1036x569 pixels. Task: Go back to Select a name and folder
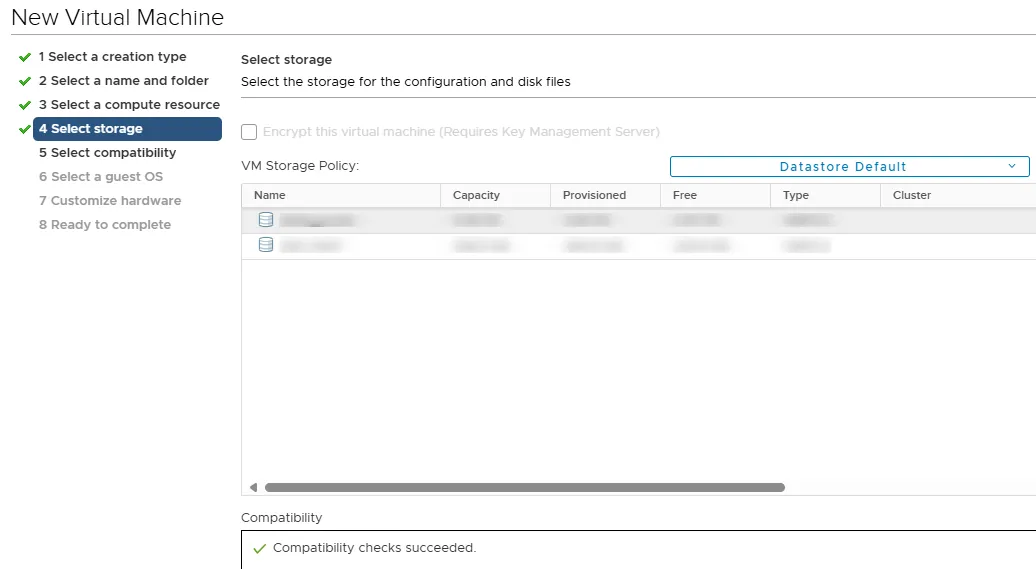[x=123, y=81]
